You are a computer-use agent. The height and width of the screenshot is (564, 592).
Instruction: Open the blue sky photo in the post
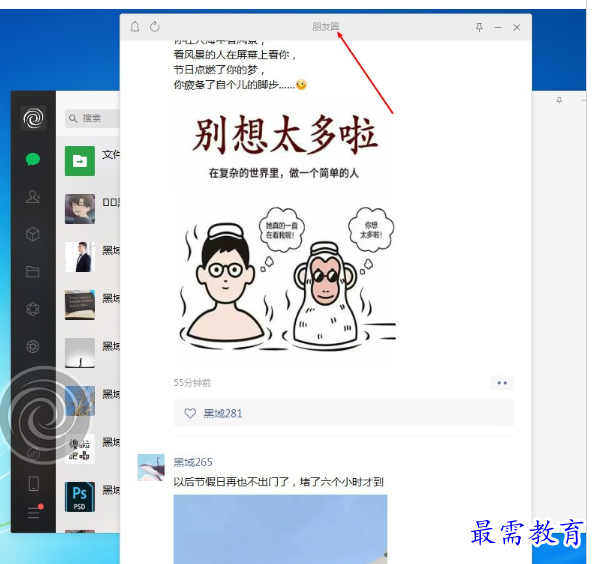[x=280, y=529]
